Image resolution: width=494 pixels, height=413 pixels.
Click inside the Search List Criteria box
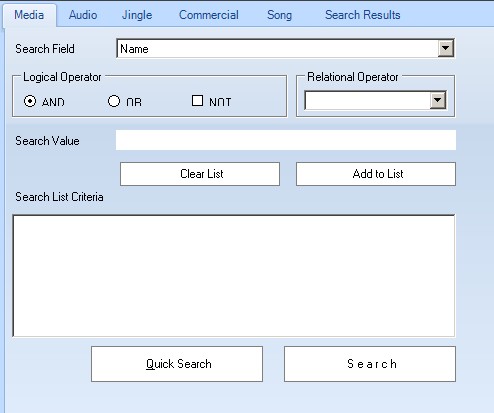tap(234, 276)
